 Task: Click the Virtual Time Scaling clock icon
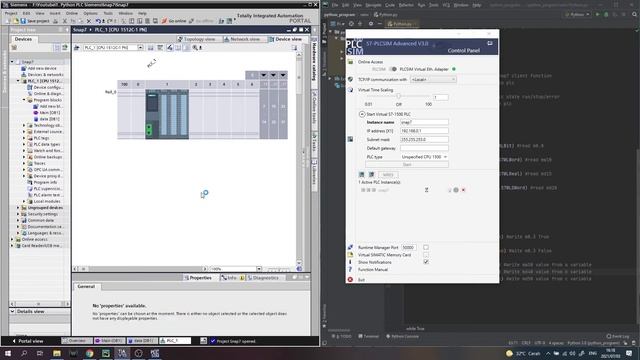[x=350, y=90]
